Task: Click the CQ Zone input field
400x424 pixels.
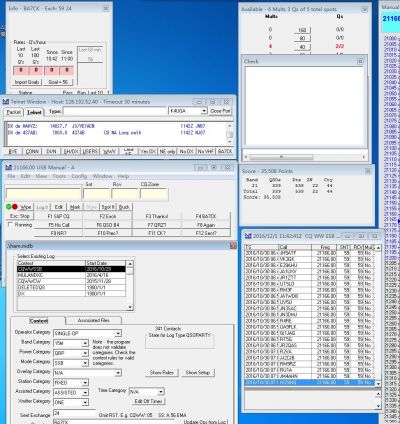Action: tap(154, 194)
